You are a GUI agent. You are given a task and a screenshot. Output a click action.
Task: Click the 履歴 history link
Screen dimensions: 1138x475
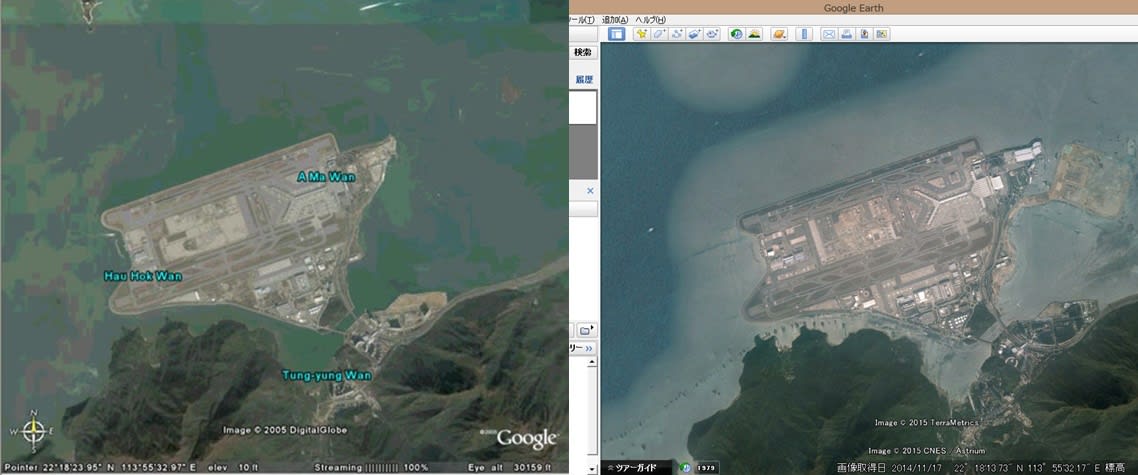click(585, 80)
